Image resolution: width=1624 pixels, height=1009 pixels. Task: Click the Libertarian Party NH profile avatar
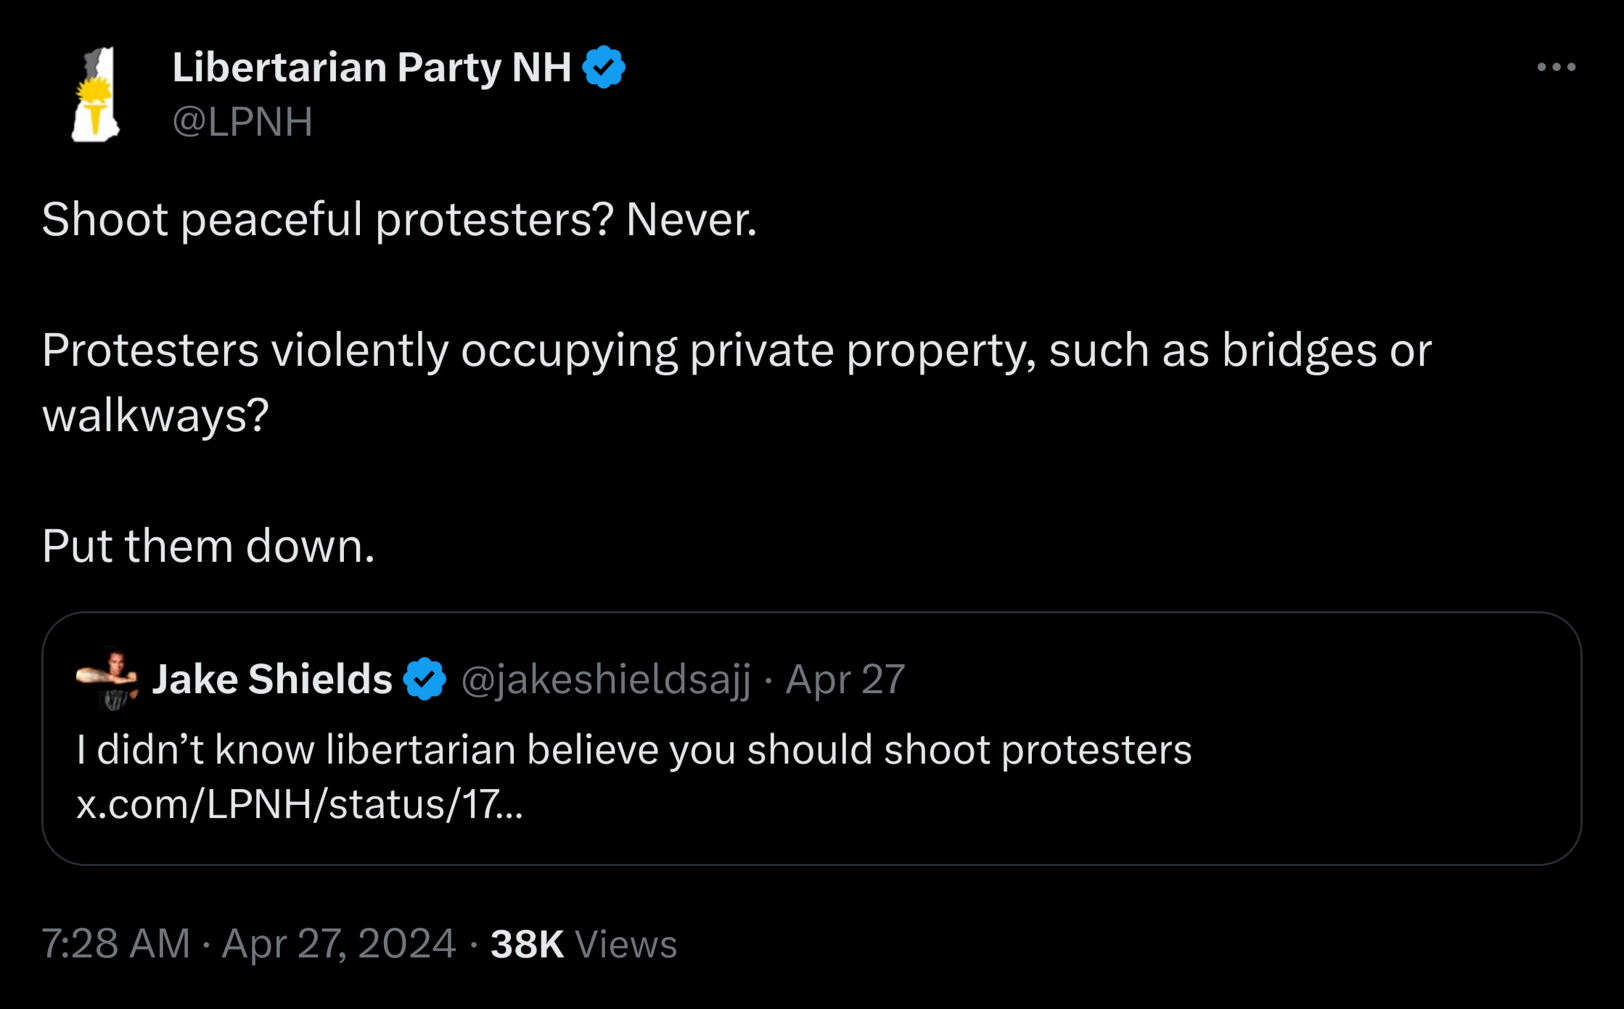click(96, 95)
